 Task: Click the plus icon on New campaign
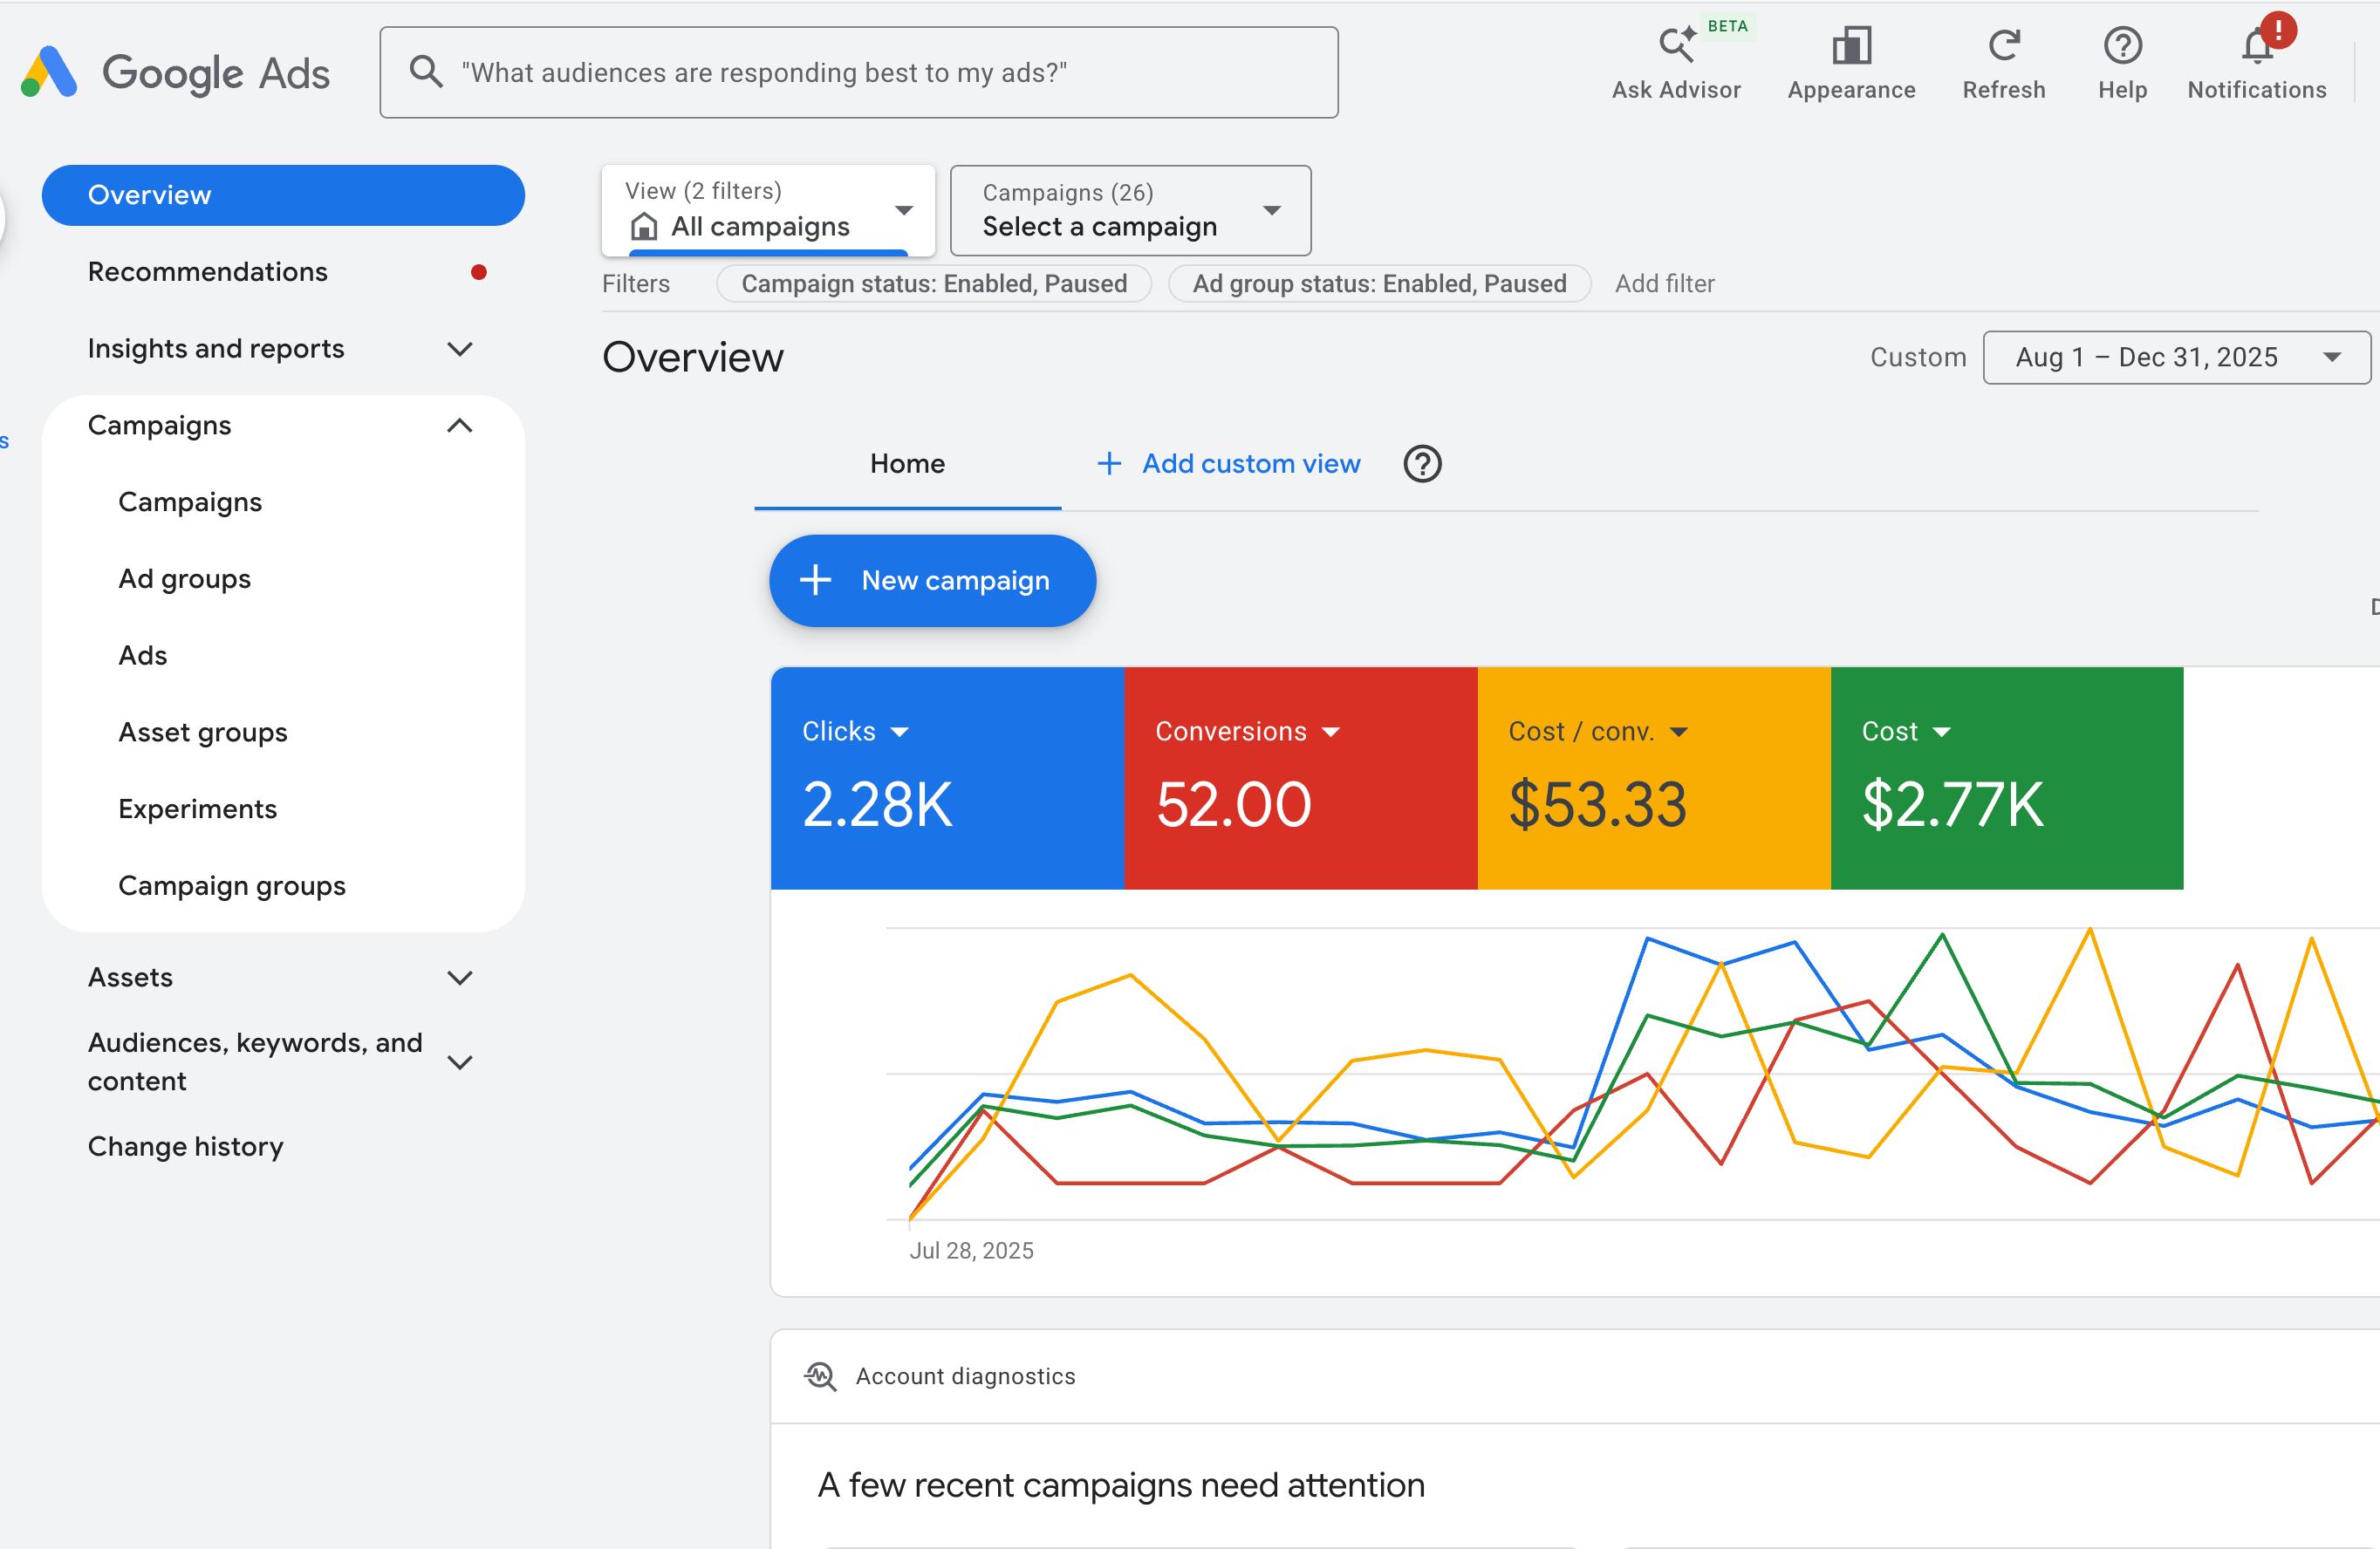click(816, 580)
